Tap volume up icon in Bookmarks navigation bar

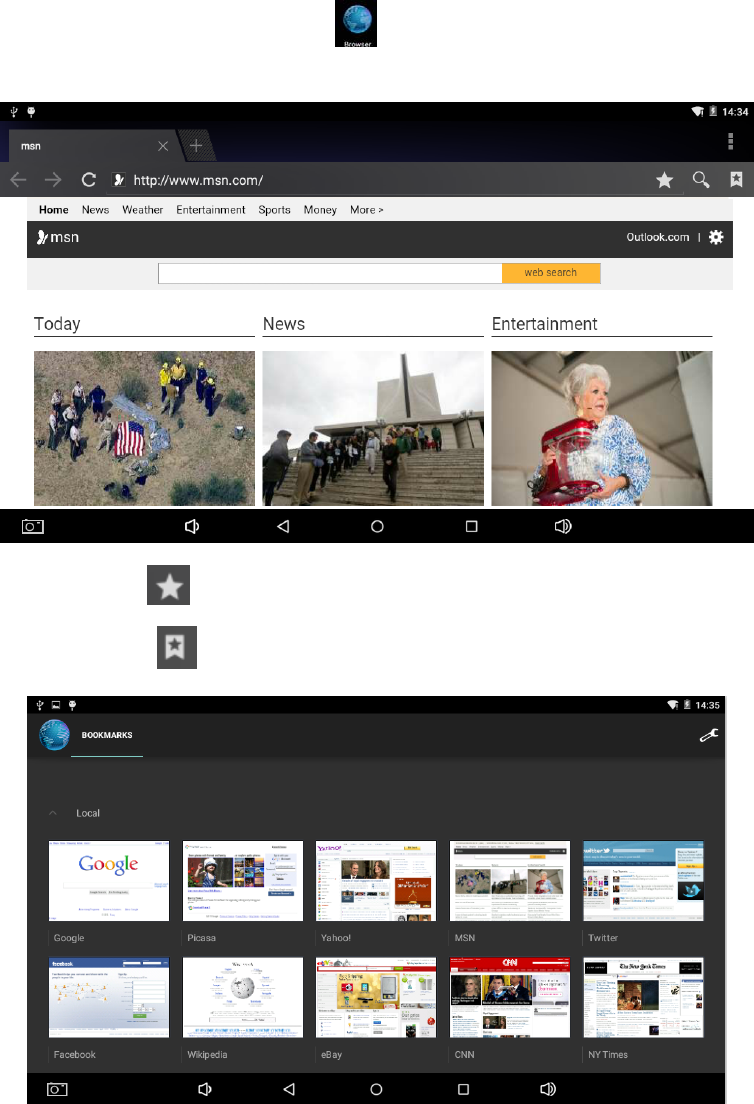point(548,1089)
